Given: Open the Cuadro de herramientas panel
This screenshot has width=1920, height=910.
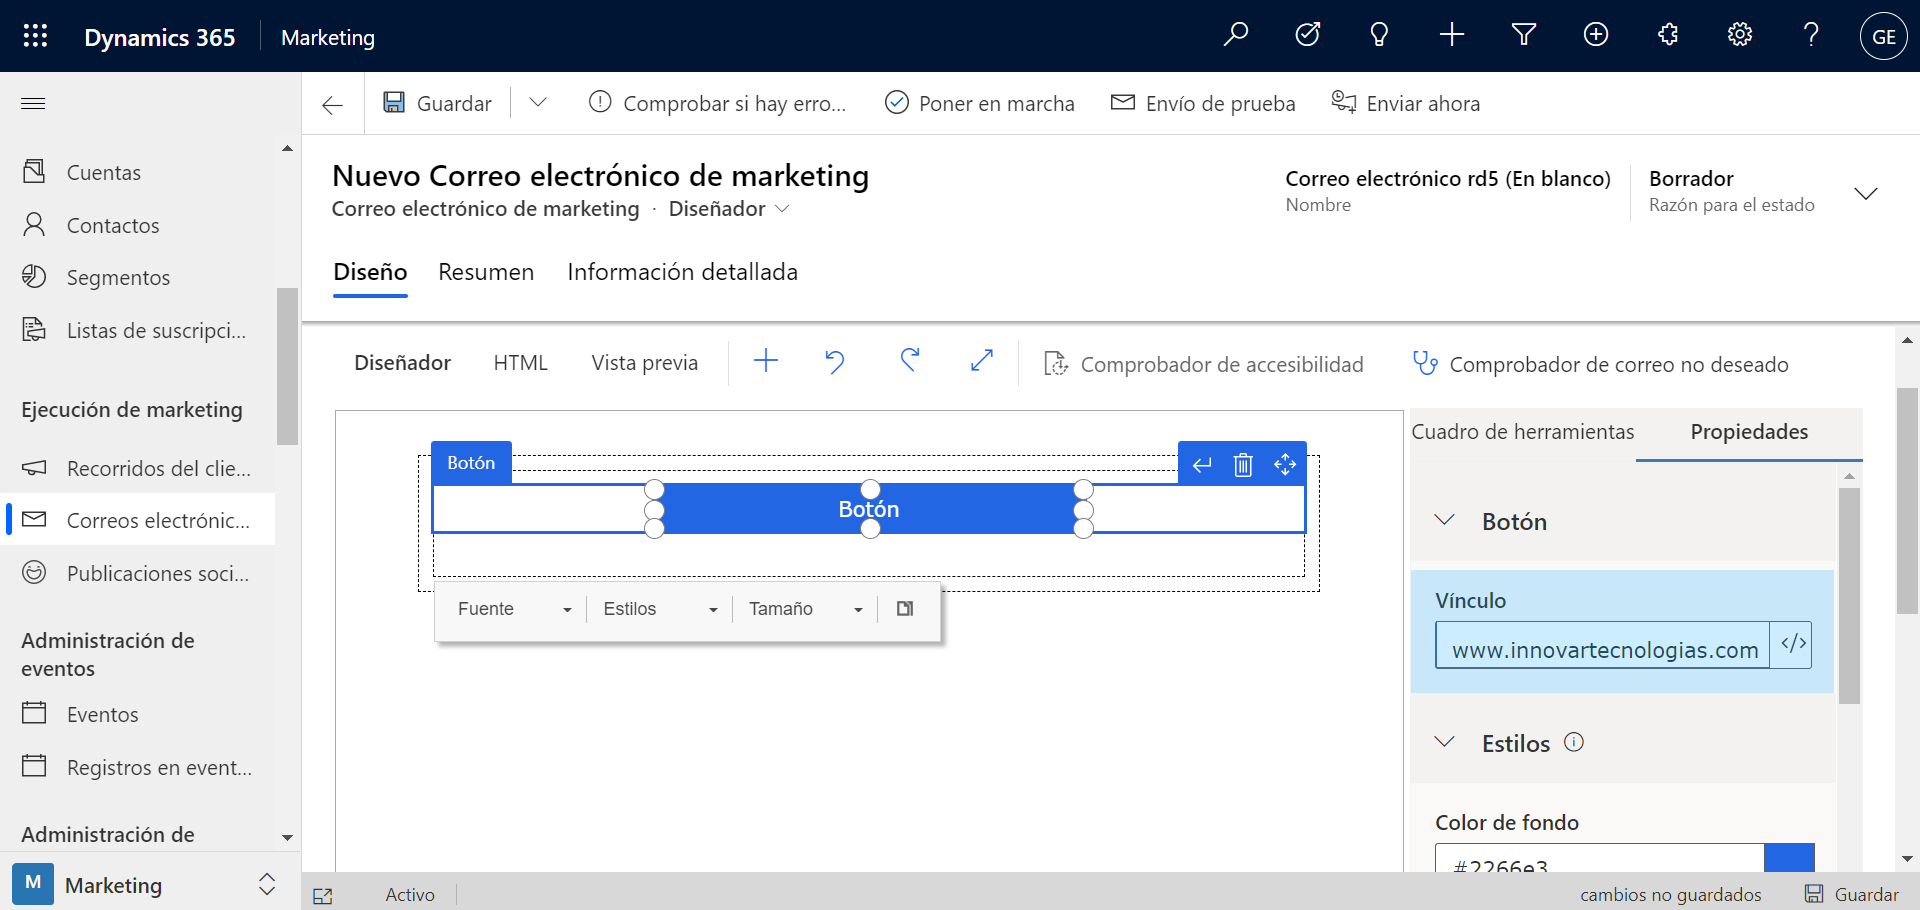Looking at the screenshot, I should point(1523,432).
